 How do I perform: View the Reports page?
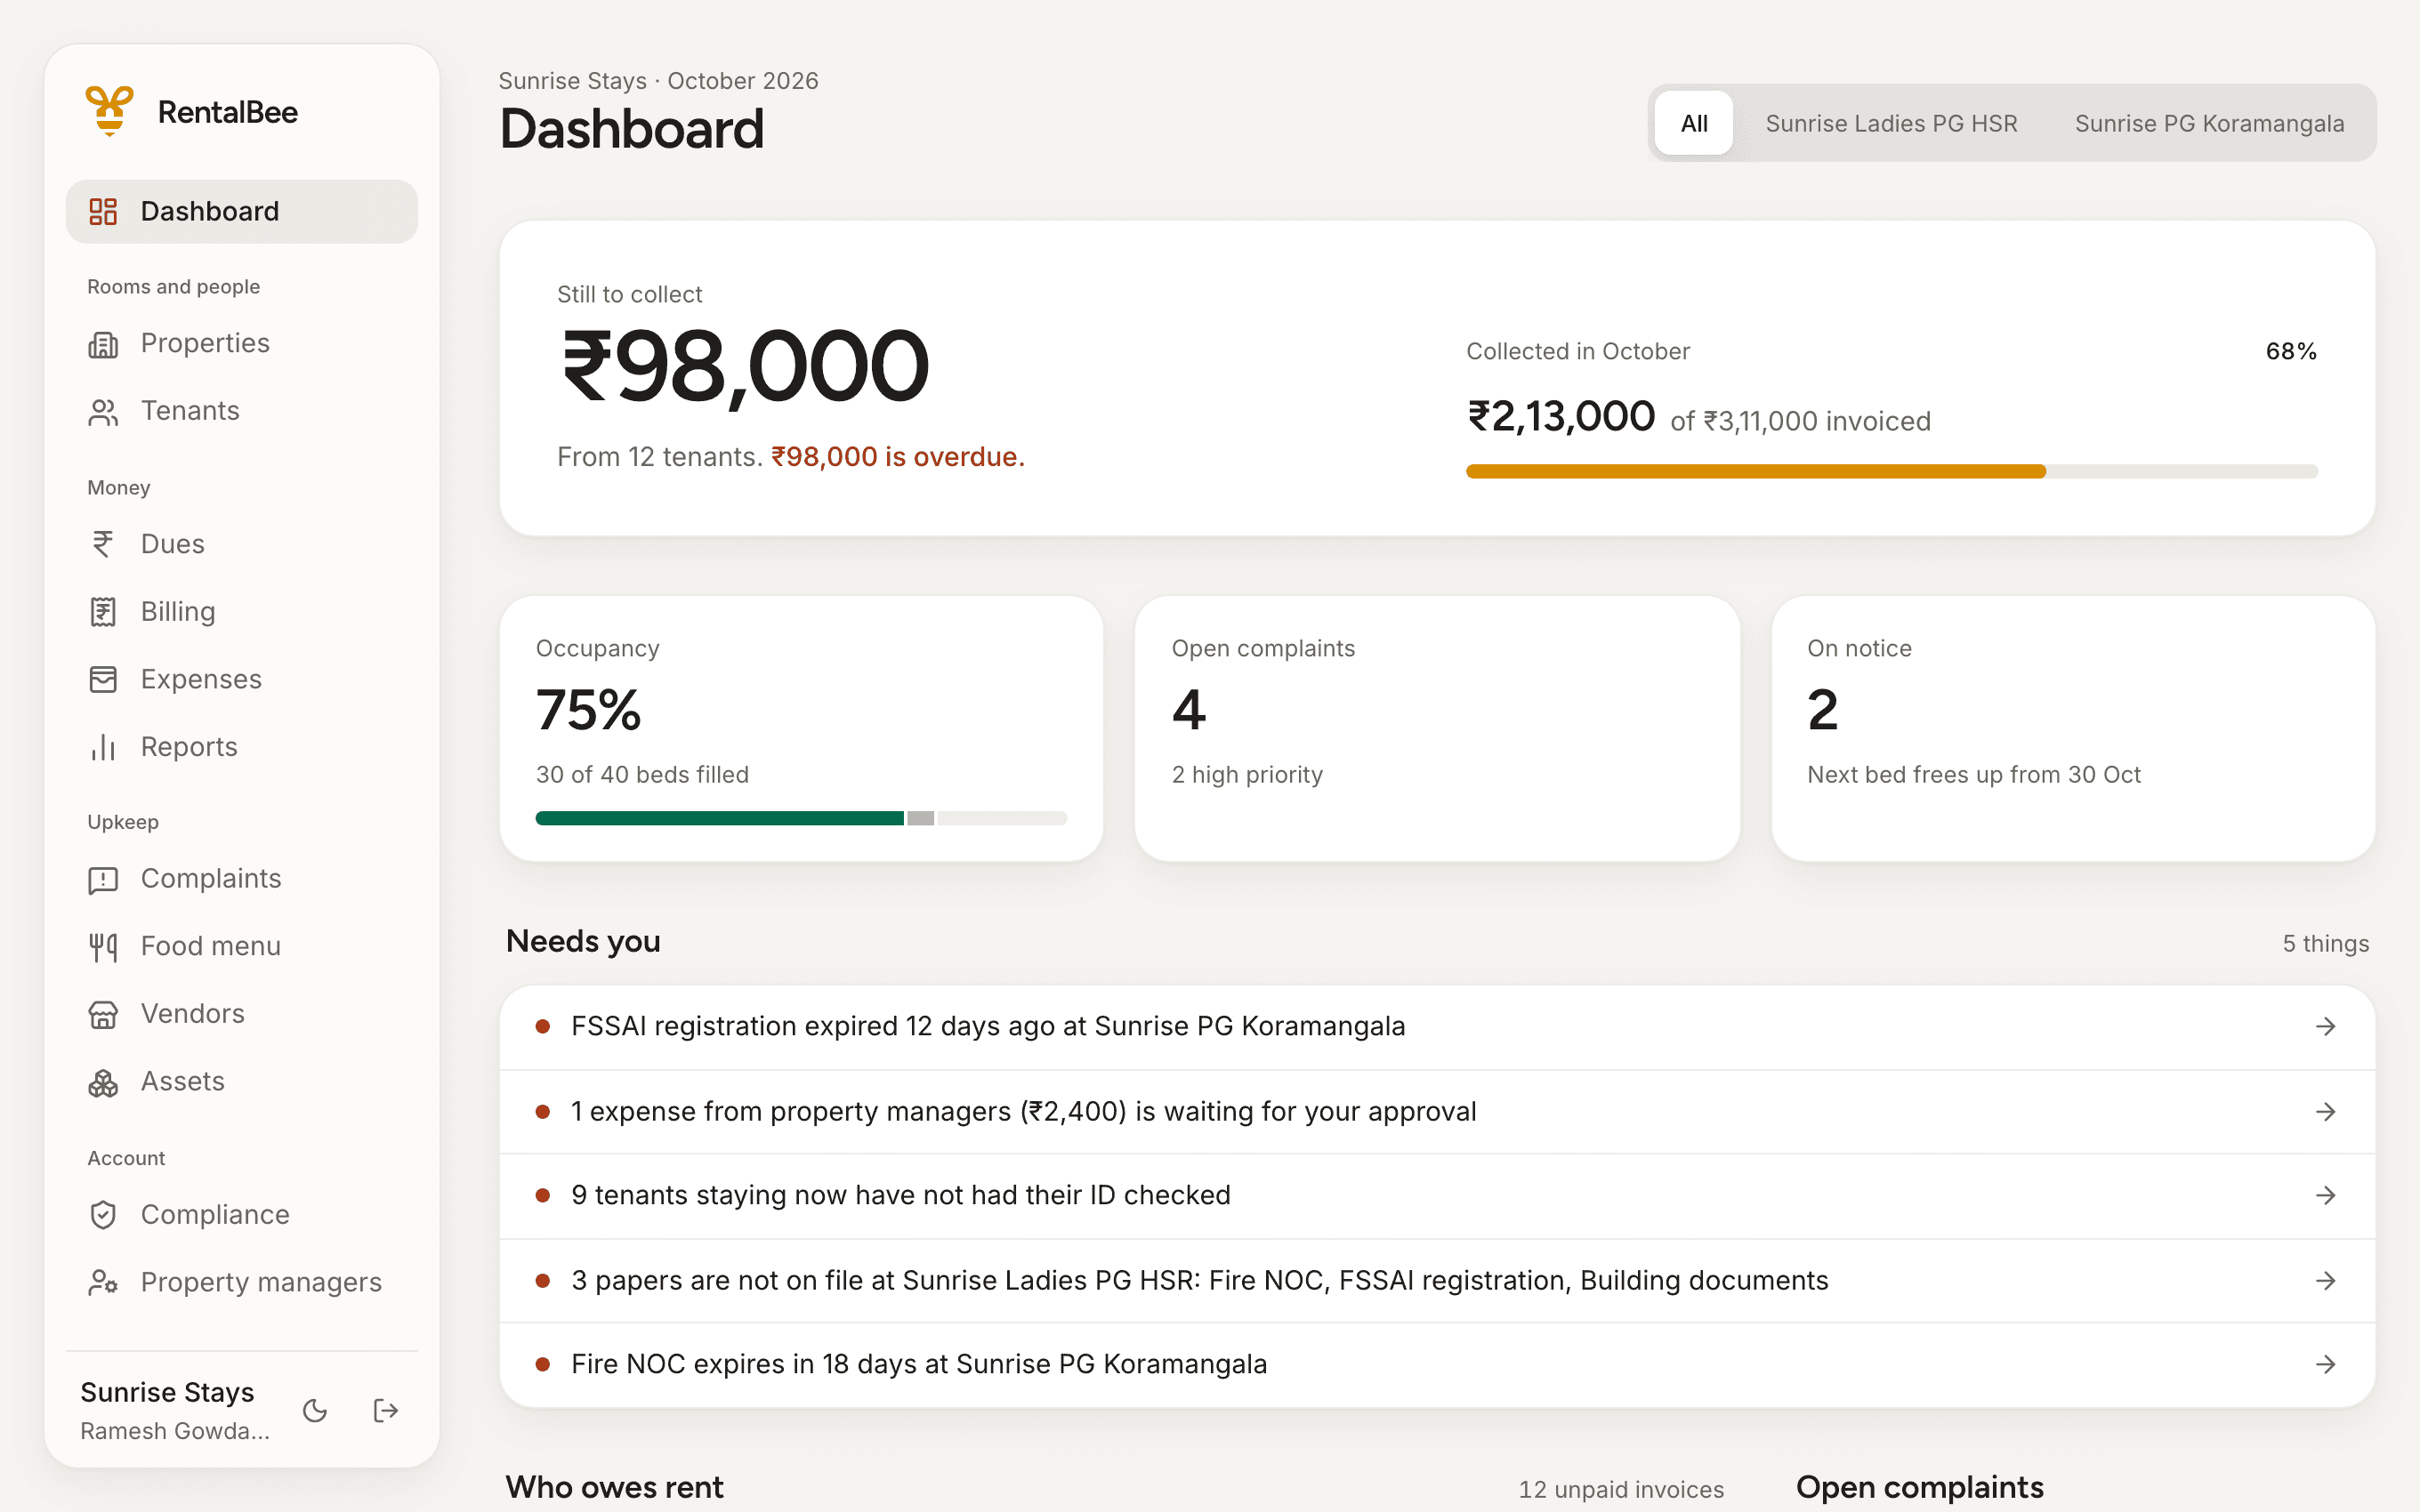[242, 747]
